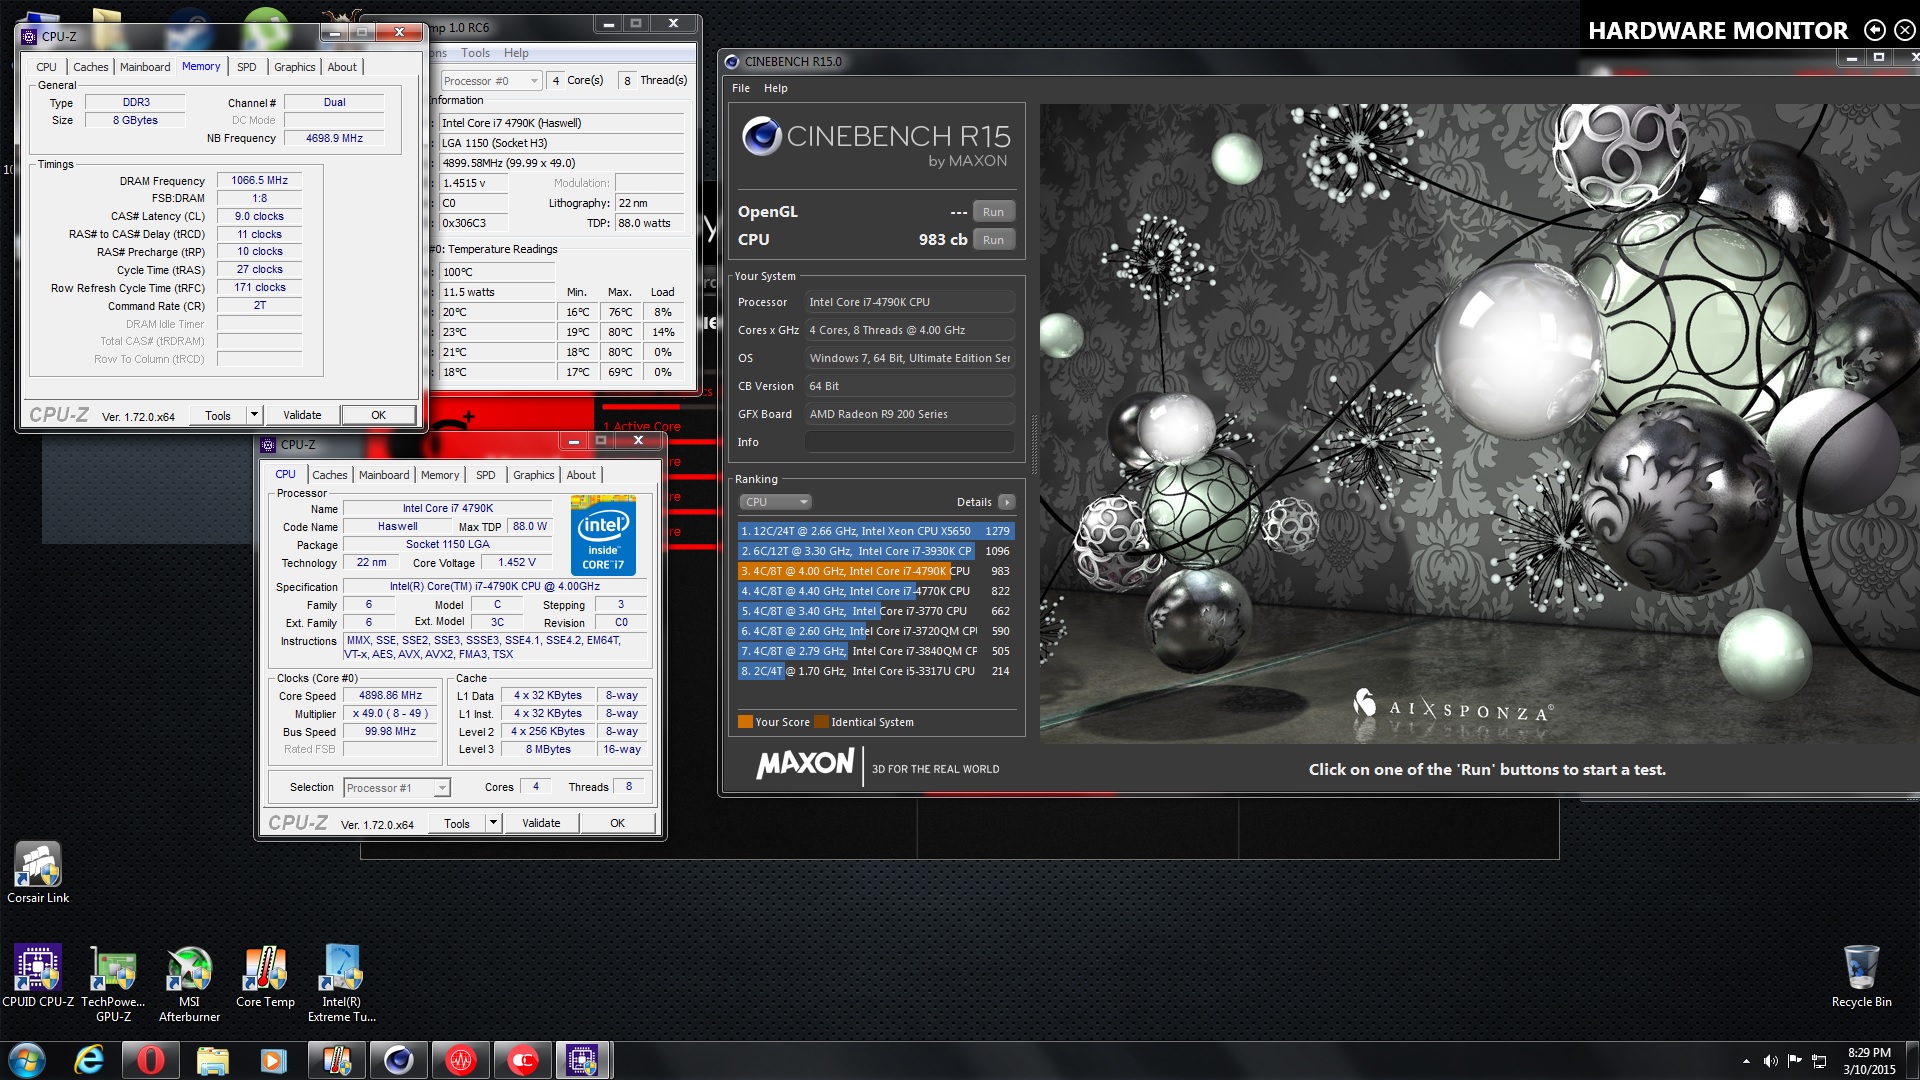
Task: Open Cinebench Help menu
Action: [776, 88]
